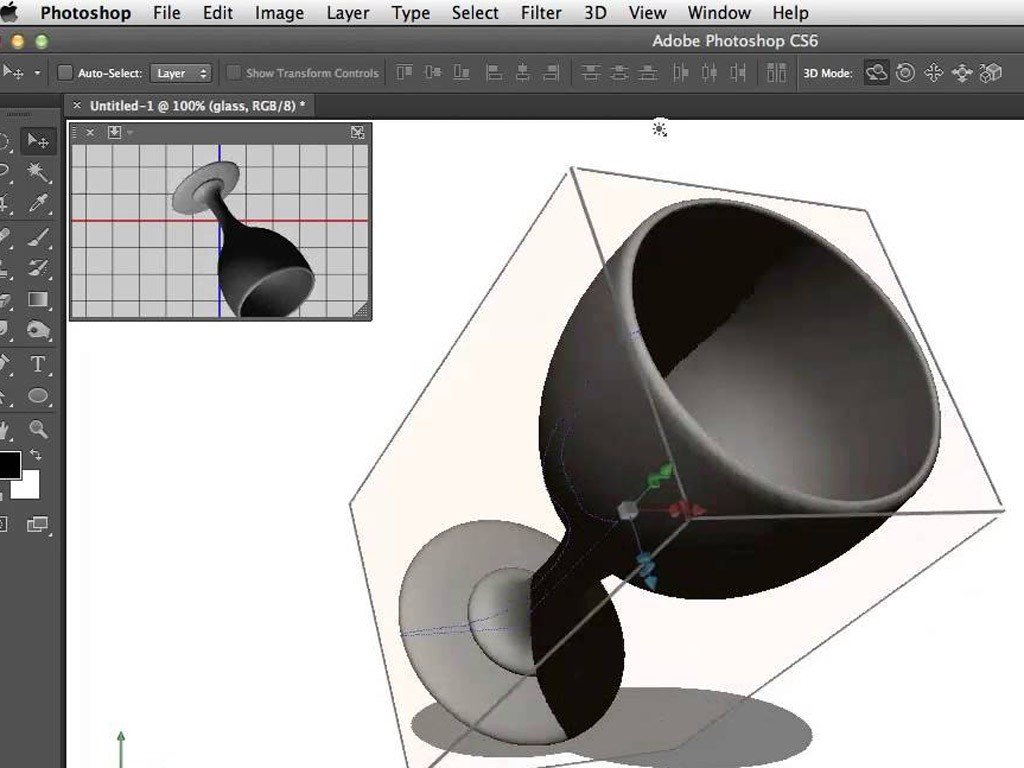Change the screen mode via toolbox icon
Image resolution: width=1024 pixels, height=768 pixels.
[38, 524]
